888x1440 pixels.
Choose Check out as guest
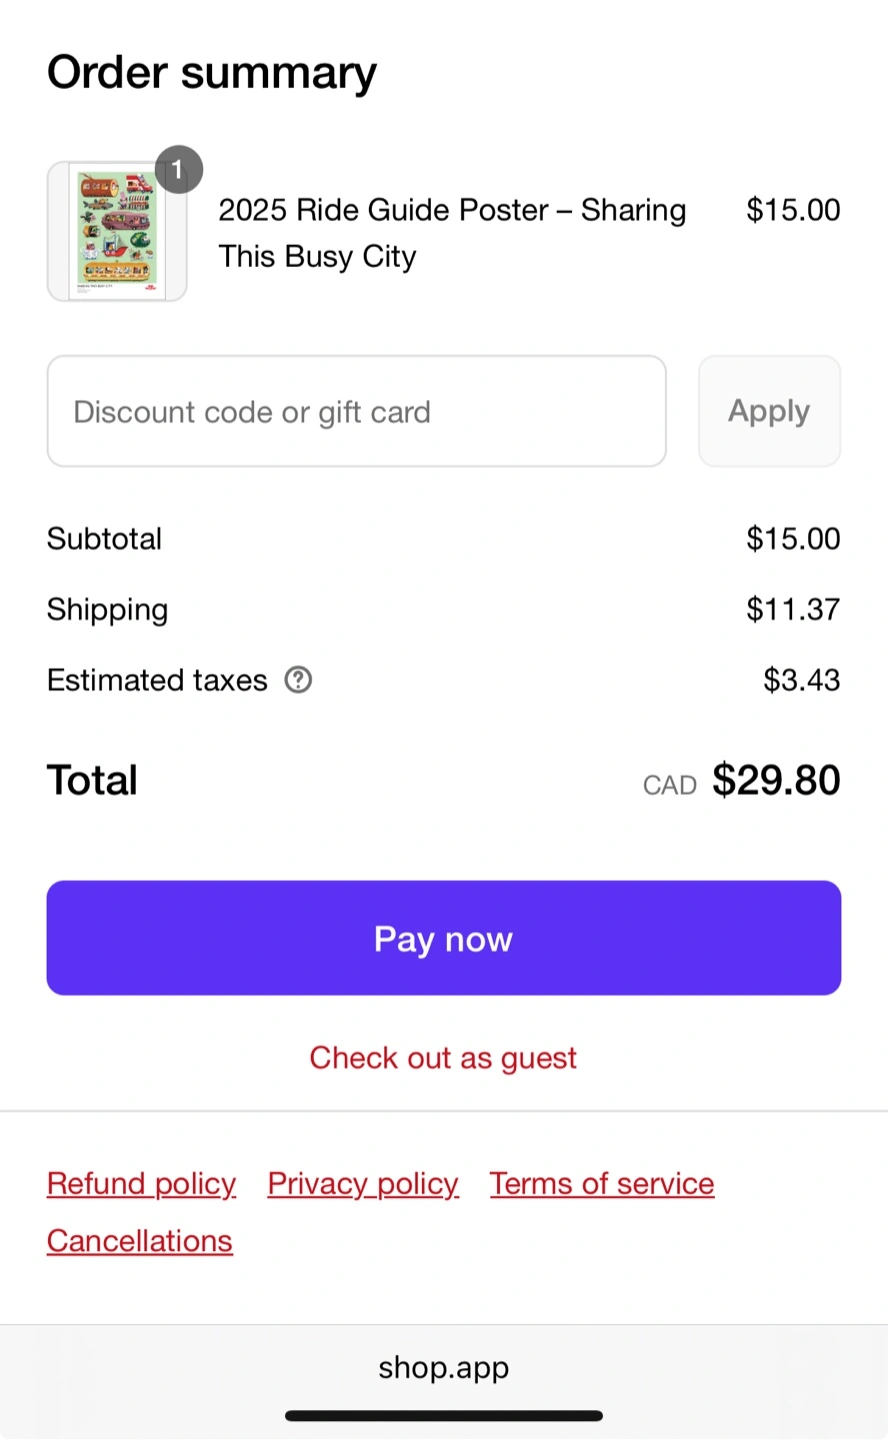[x=443, y=1058]
